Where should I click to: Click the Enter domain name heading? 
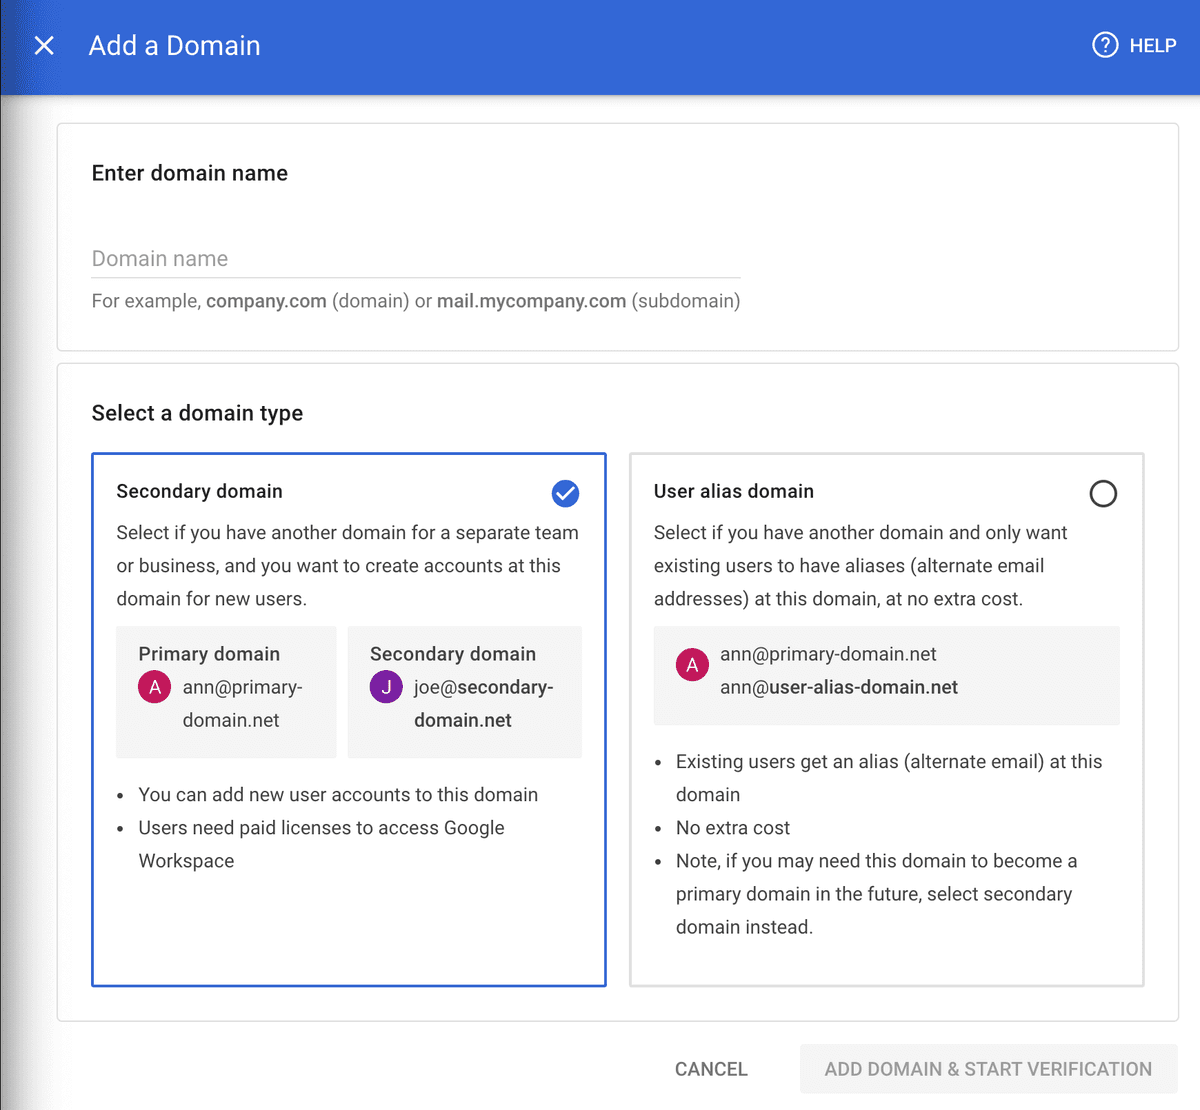click(x=190, y=173)
